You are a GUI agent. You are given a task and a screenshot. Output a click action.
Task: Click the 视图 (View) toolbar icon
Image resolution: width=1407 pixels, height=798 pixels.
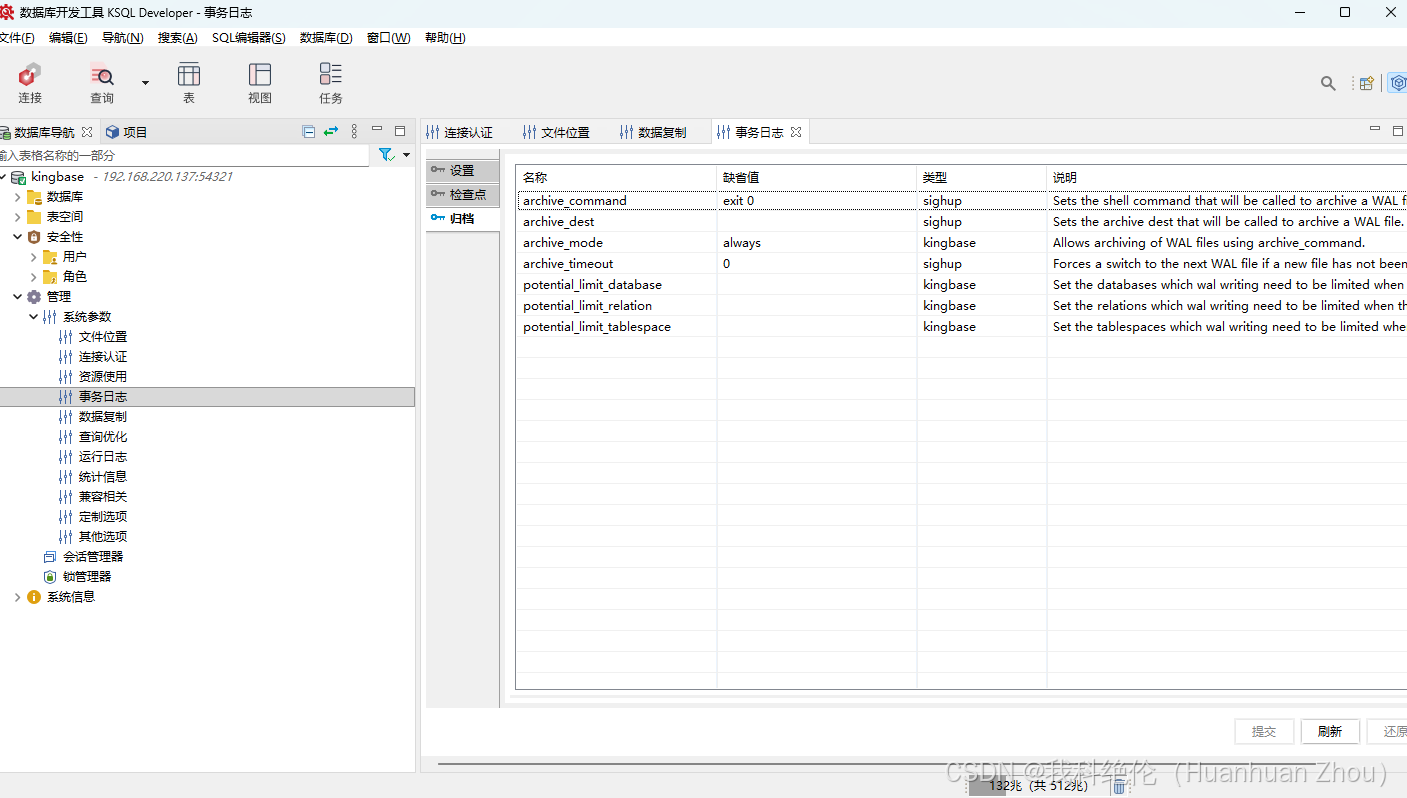[260, 83]
